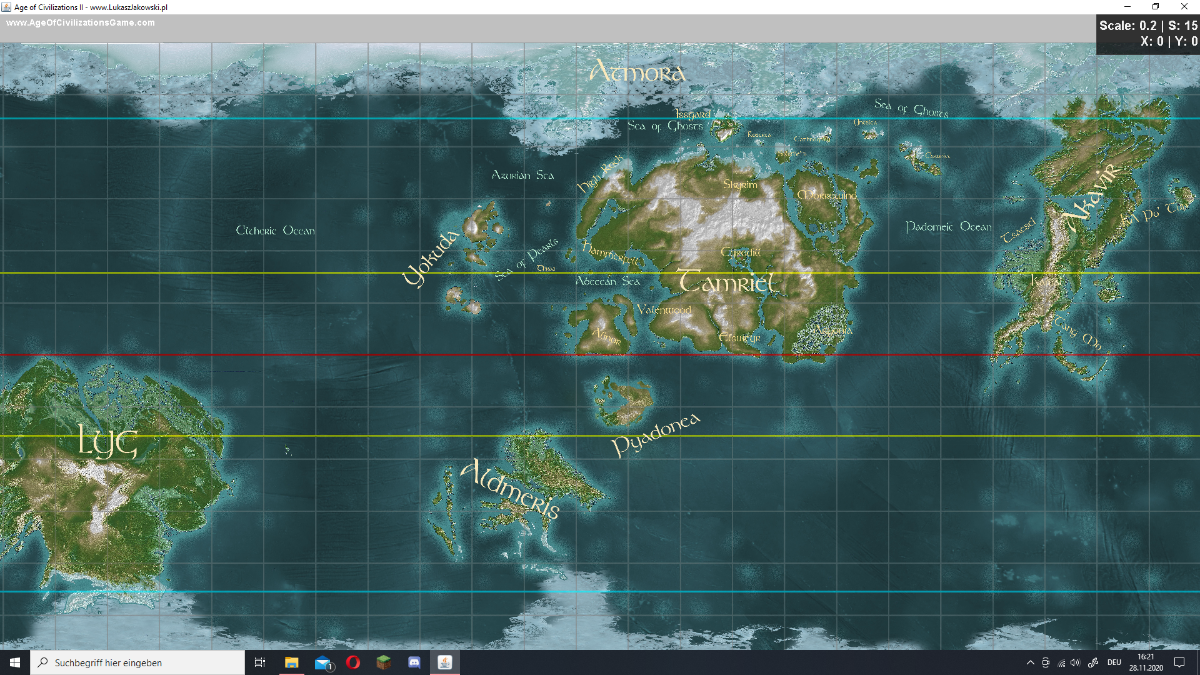
Task: Click the 'Scale: 0.2 | S: 15' readout
Action: (x=1148, y=26)
